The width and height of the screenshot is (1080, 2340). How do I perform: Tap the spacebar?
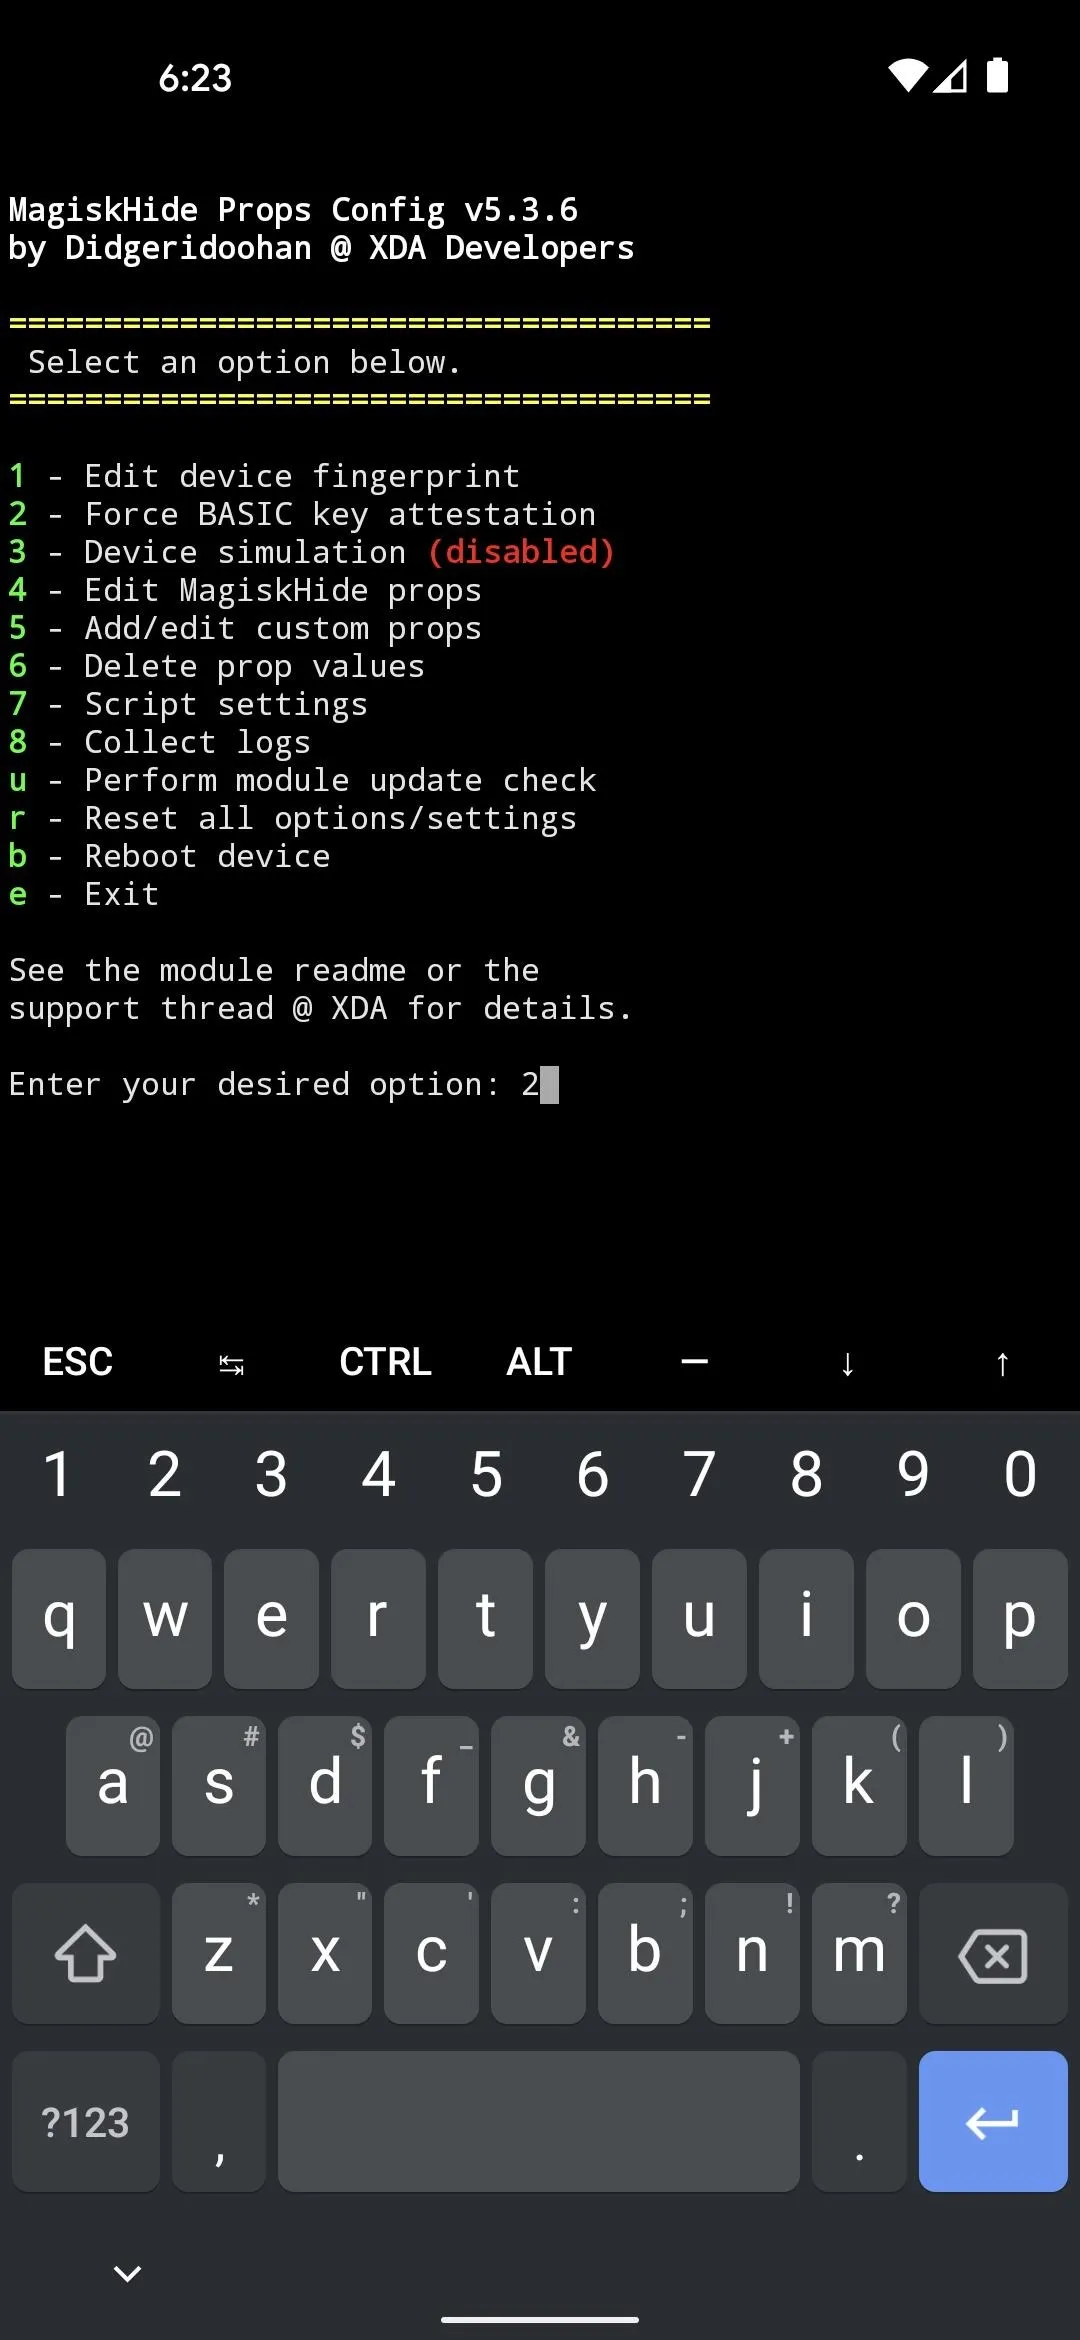pos(538,2121)
